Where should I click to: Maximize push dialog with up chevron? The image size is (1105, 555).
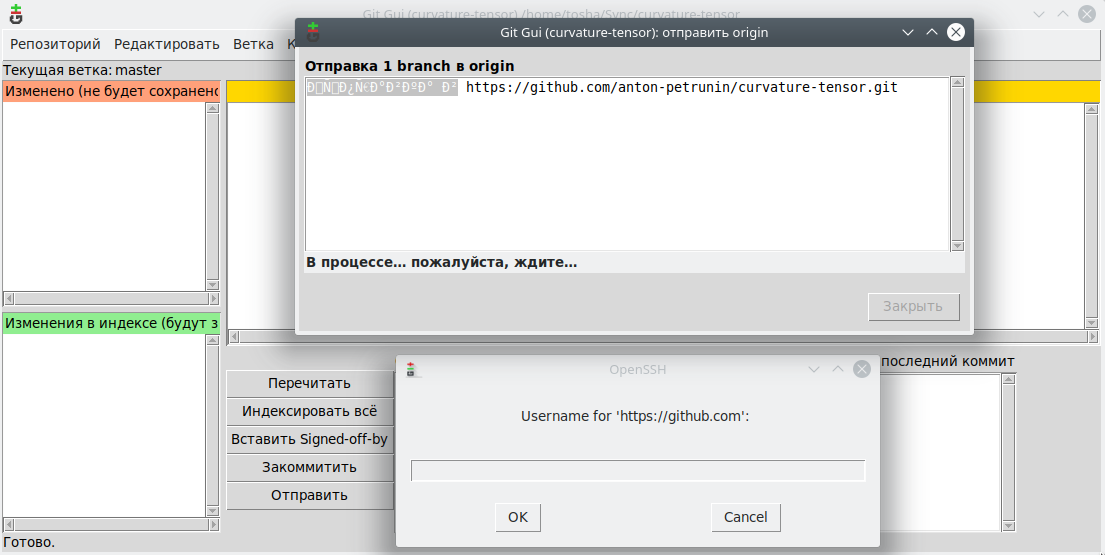tap(932, 32)
